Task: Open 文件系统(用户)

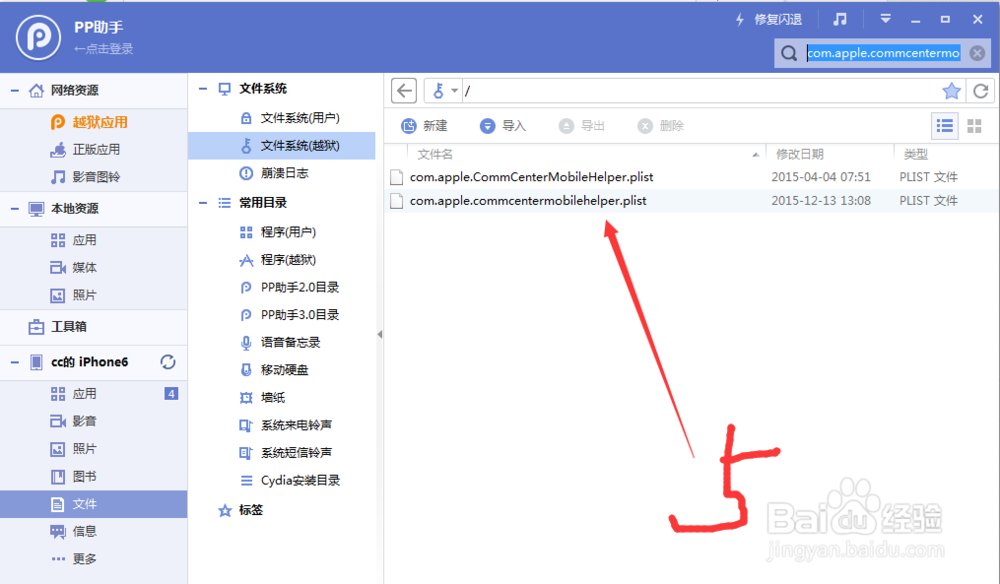Action: point(290,118)
